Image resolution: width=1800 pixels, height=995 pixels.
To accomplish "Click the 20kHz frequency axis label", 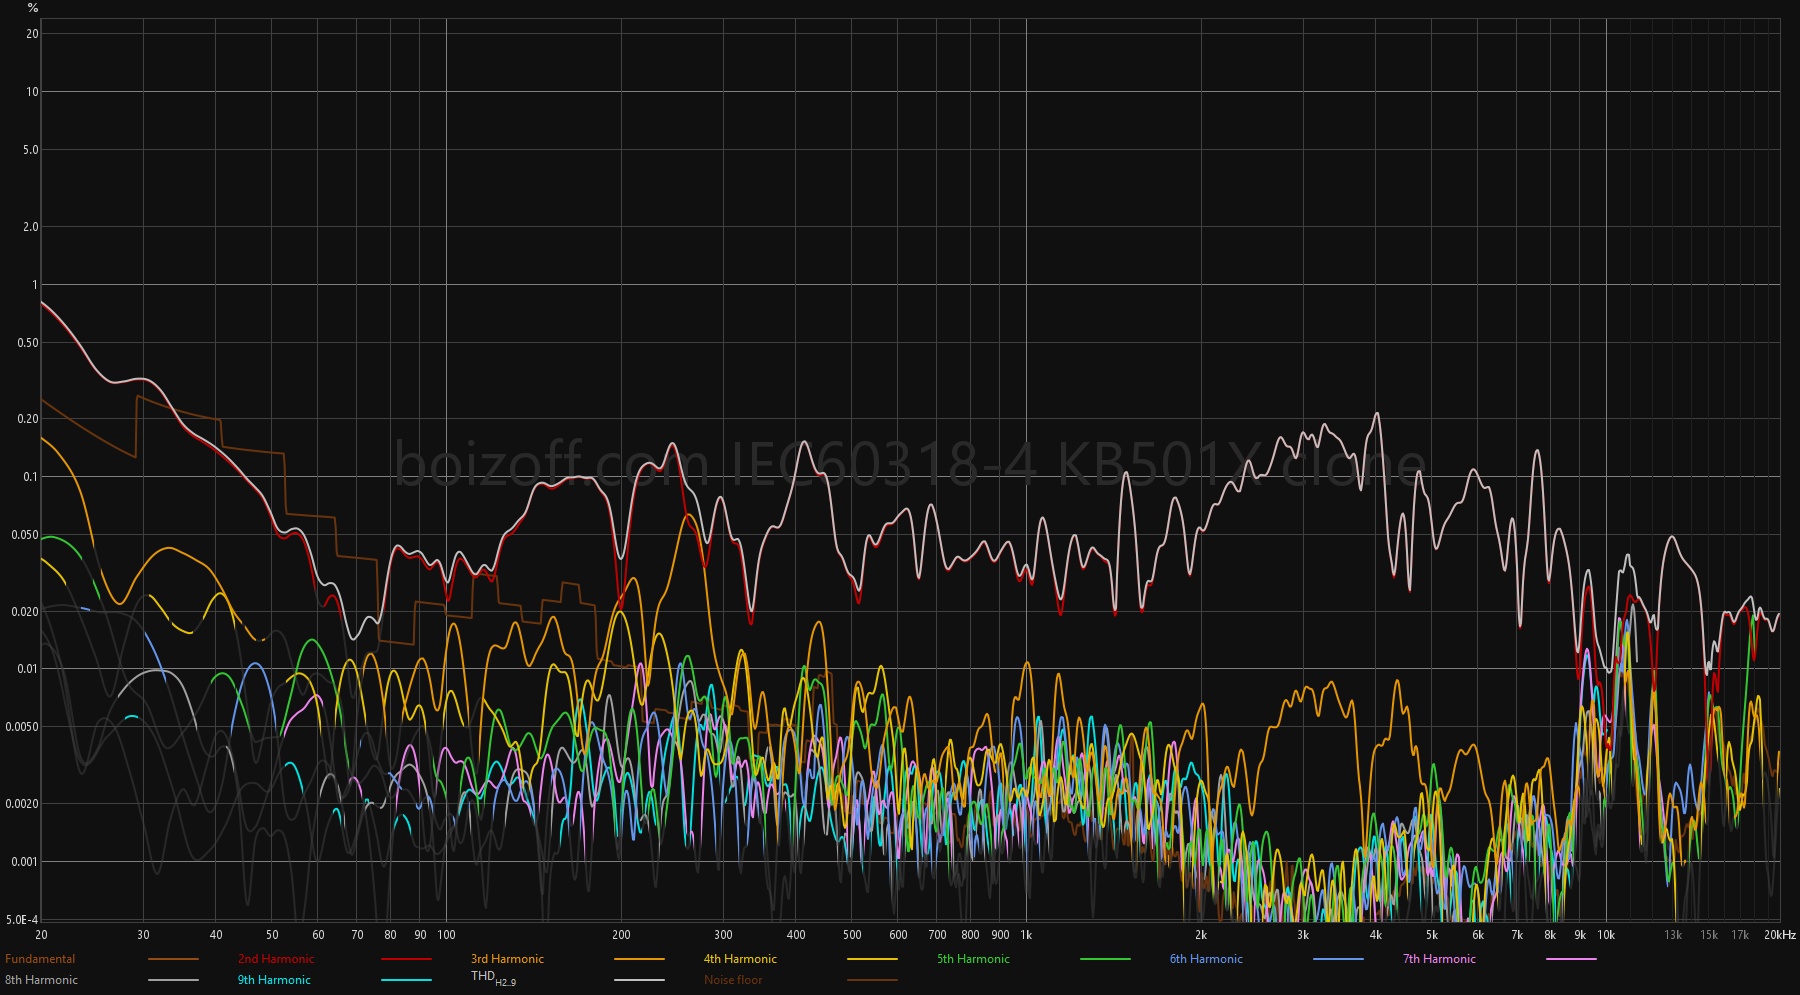I will (x=1779, y=935).
